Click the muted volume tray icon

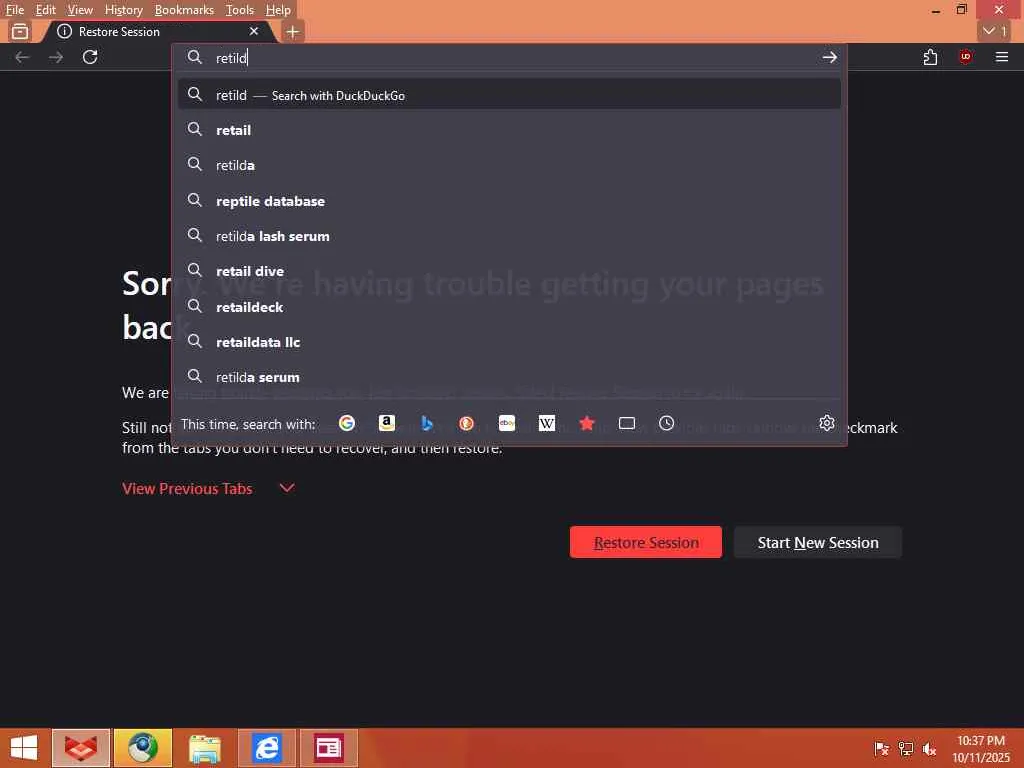929,748
